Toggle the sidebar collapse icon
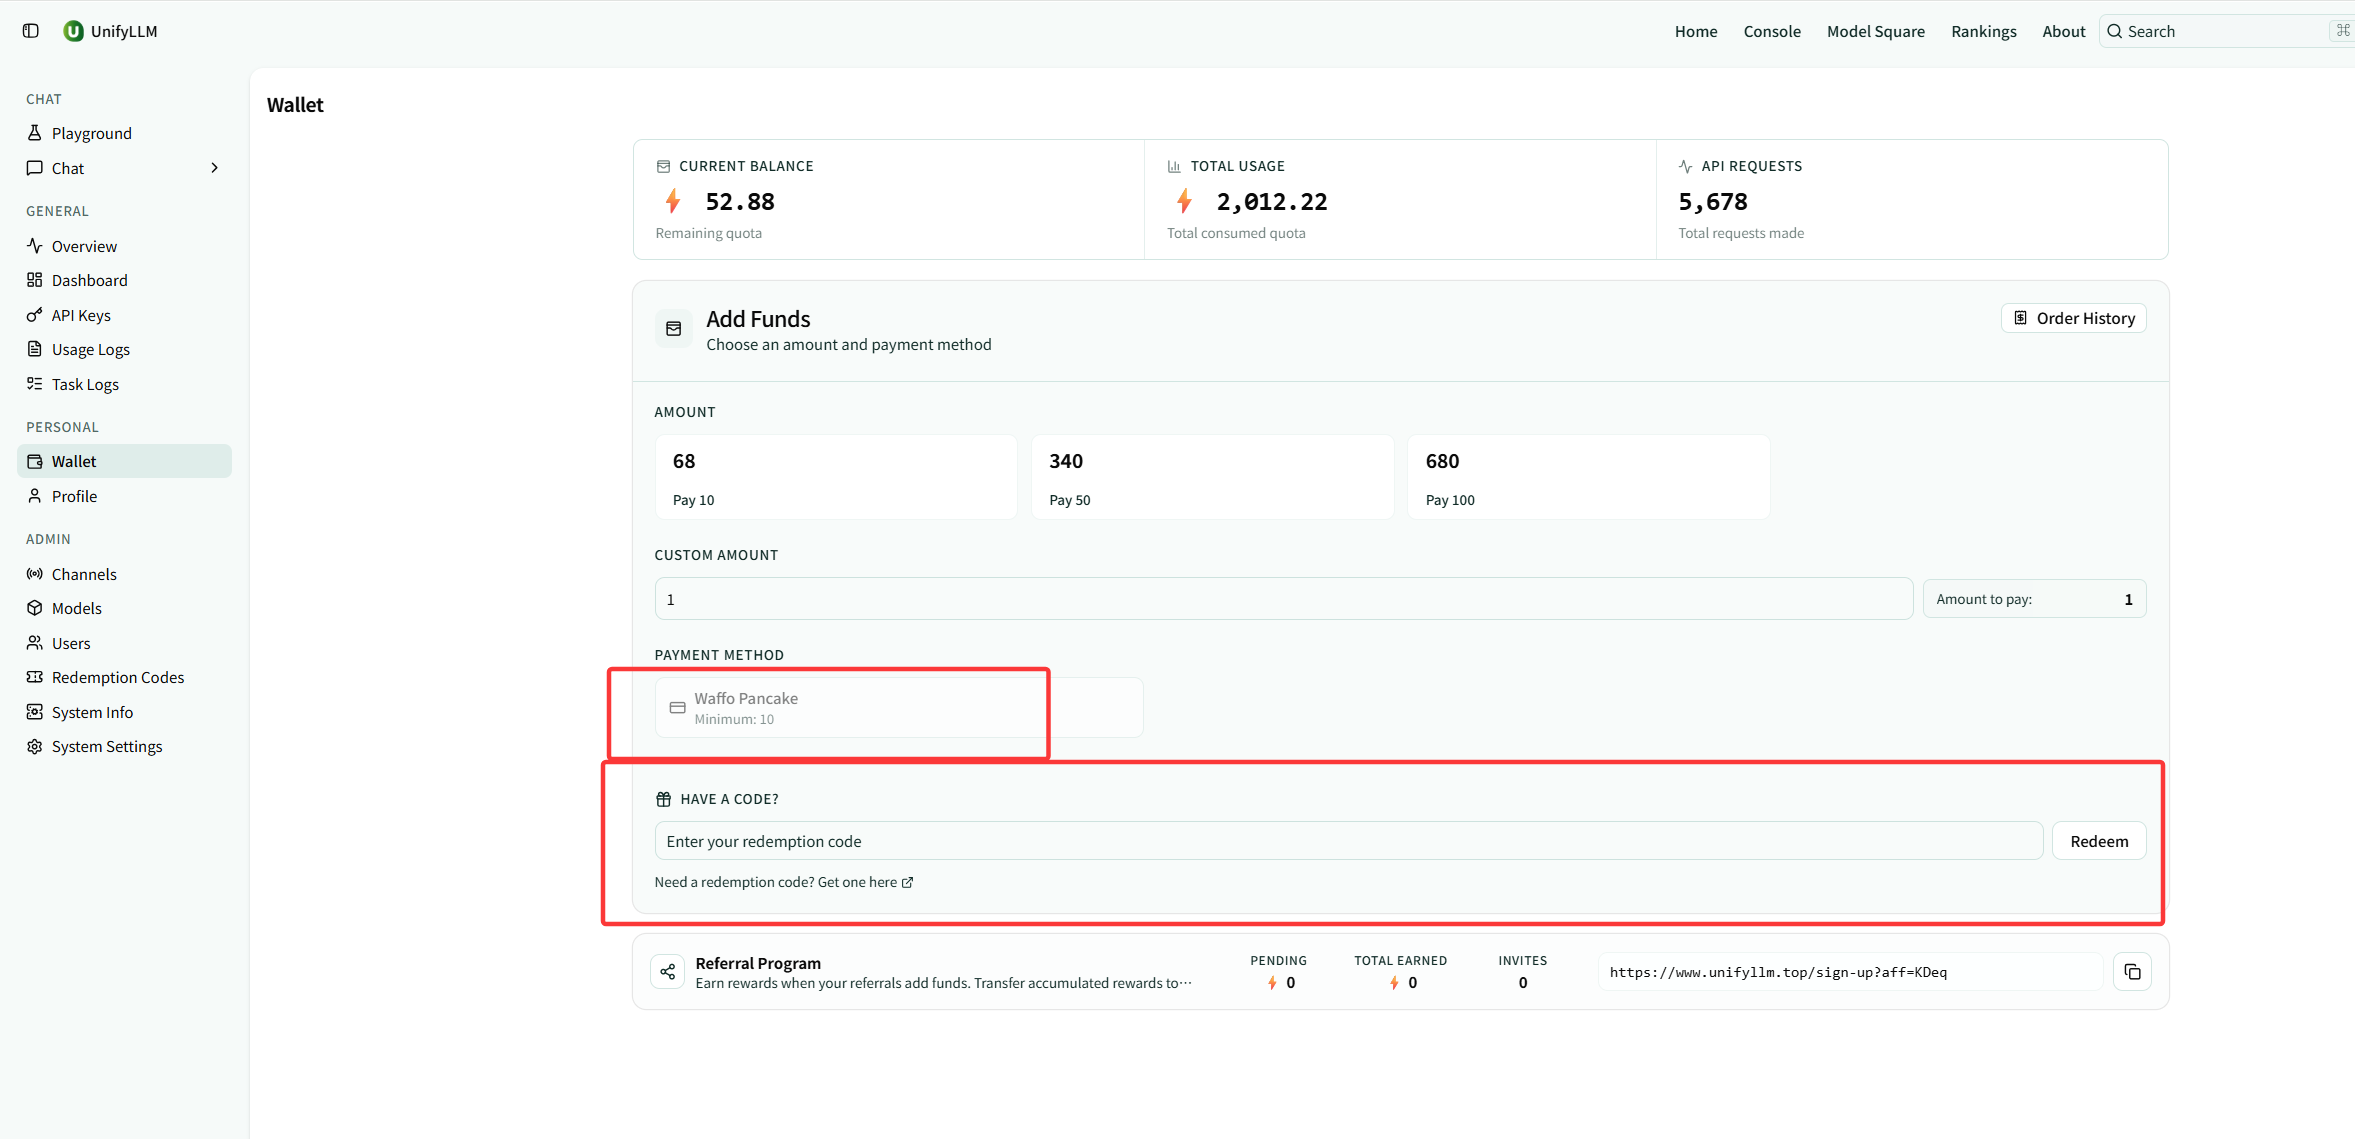The height and width of the screenshot is (1139, 2355). click(31, 31)
